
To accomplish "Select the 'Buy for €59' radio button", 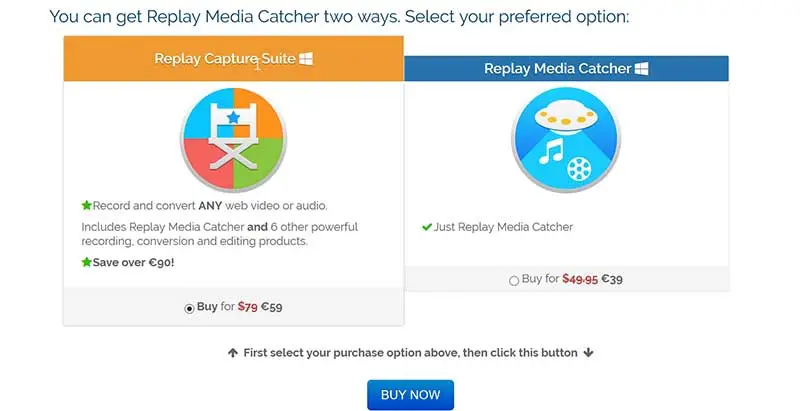I will [x=190, y=308].
